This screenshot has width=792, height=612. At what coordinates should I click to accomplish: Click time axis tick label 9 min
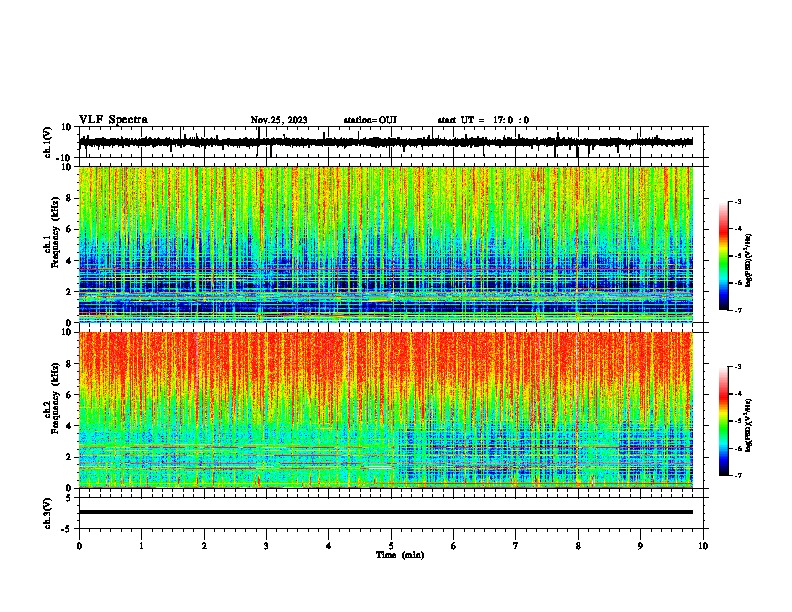[640, 546]
